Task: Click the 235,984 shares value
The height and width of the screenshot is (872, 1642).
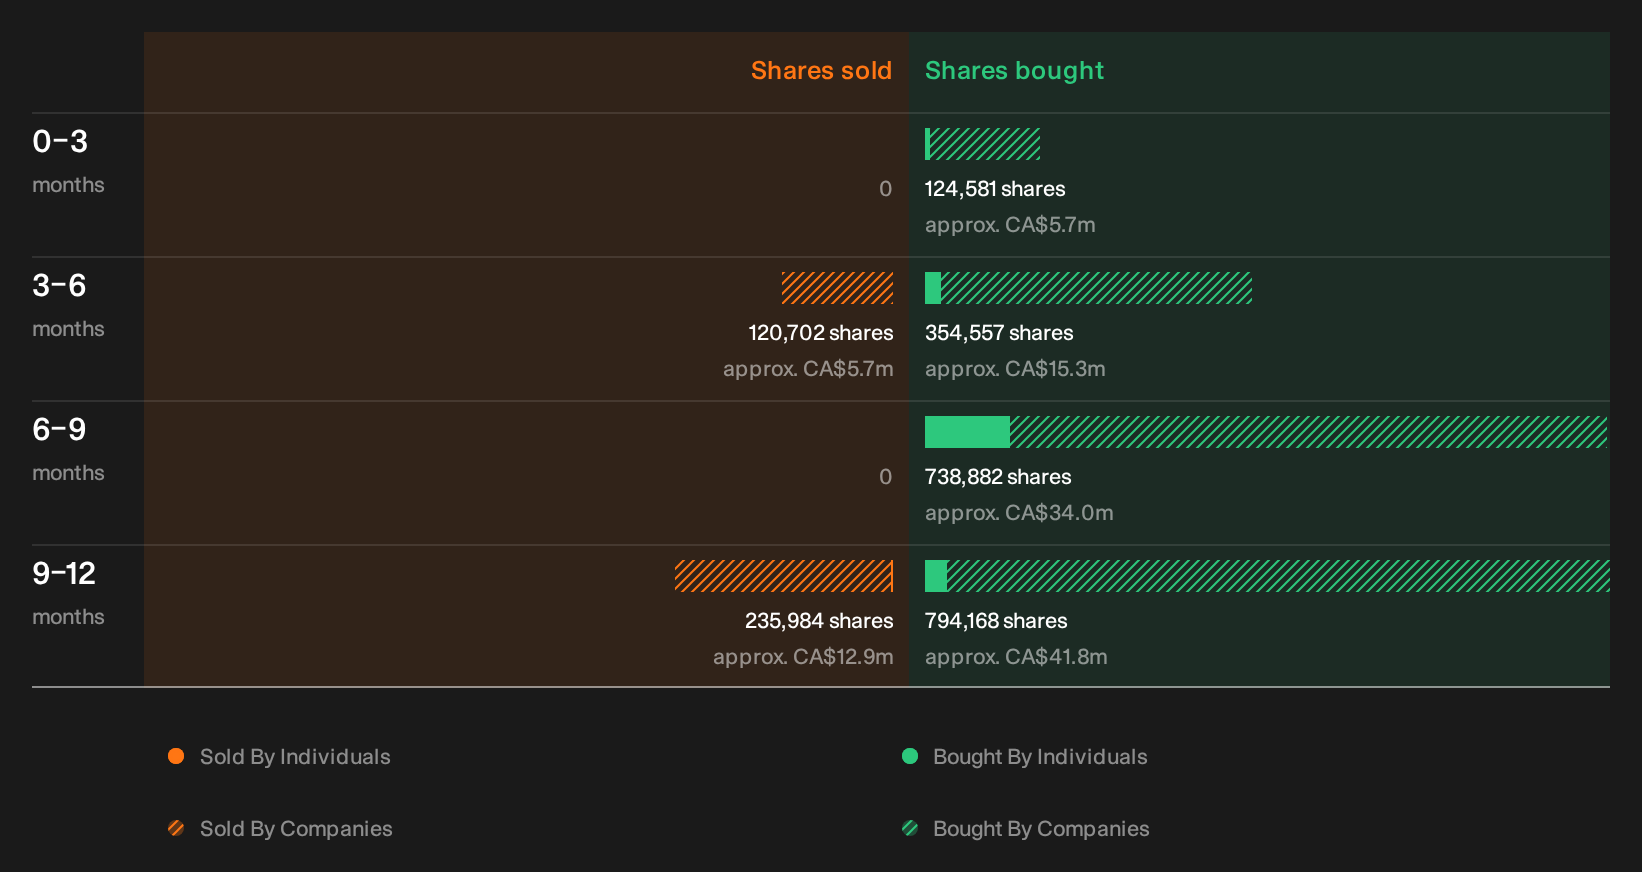Action: pos(819,621)
